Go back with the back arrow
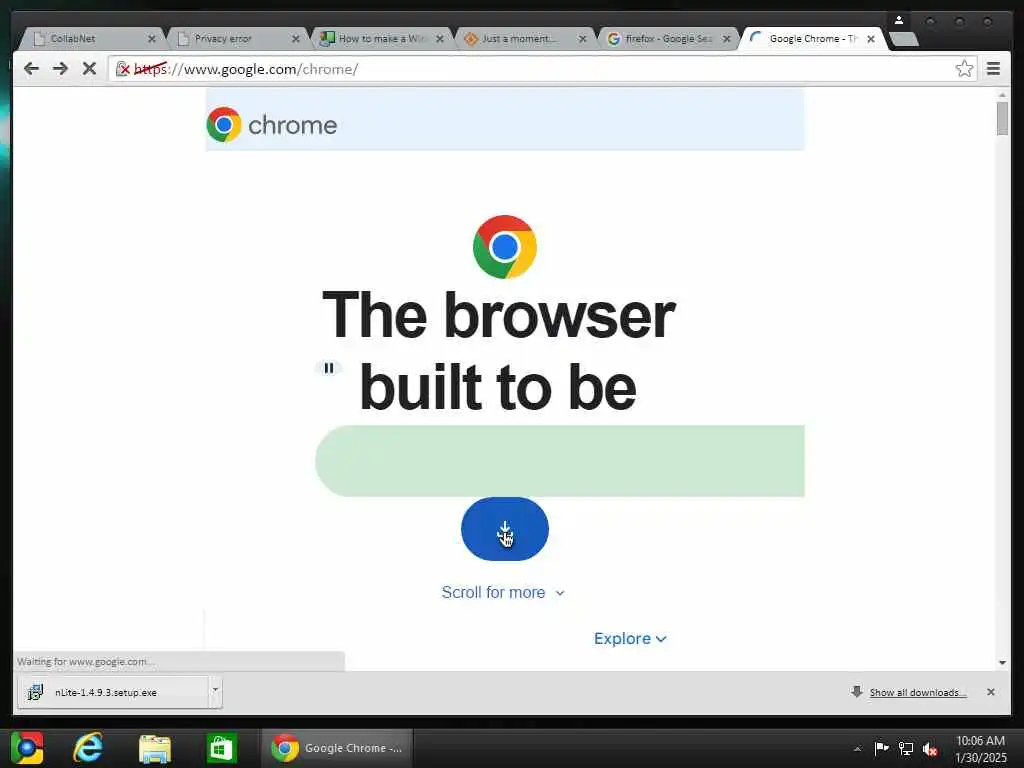The height and width of the screenshot is (768, 1024). (31, 69)
